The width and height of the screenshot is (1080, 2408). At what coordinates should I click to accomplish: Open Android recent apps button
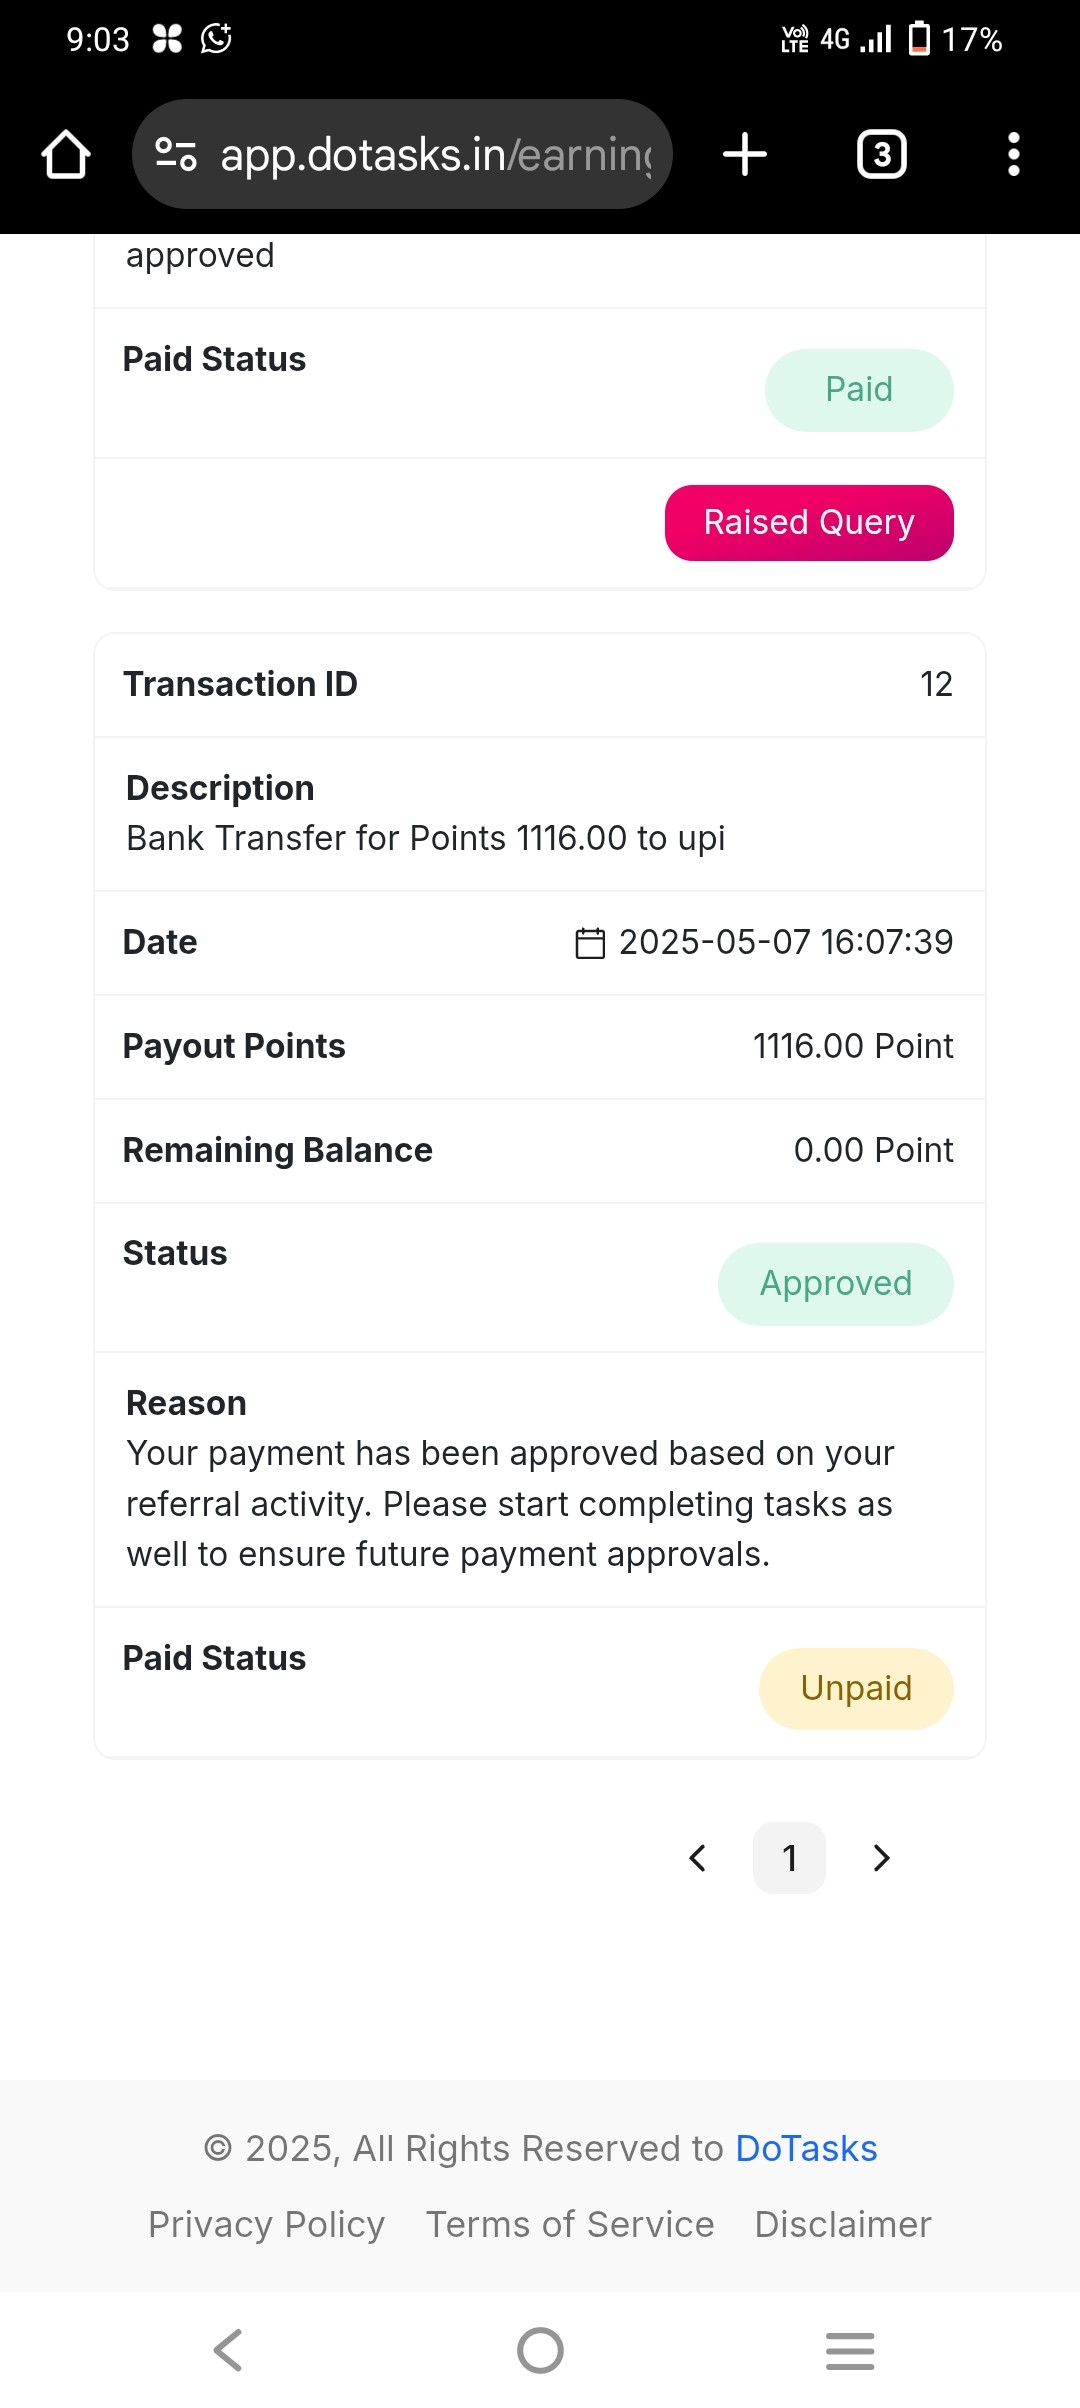click(850, 2350)
